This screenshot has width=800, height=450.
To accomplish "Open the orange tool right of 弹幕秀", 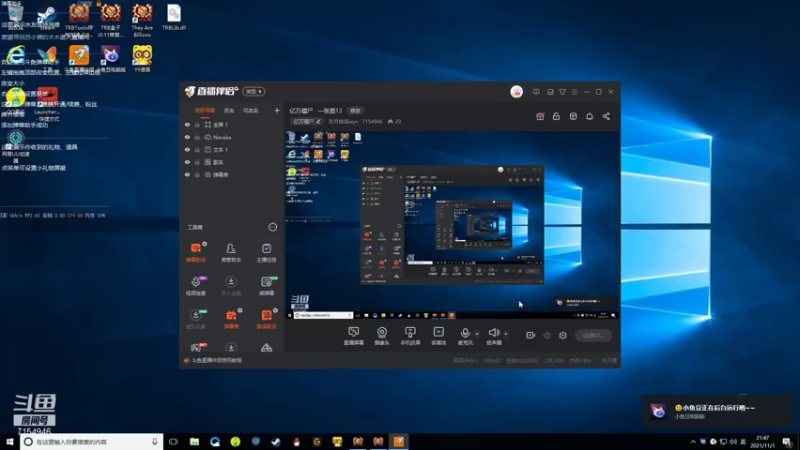I will point(266,319).
